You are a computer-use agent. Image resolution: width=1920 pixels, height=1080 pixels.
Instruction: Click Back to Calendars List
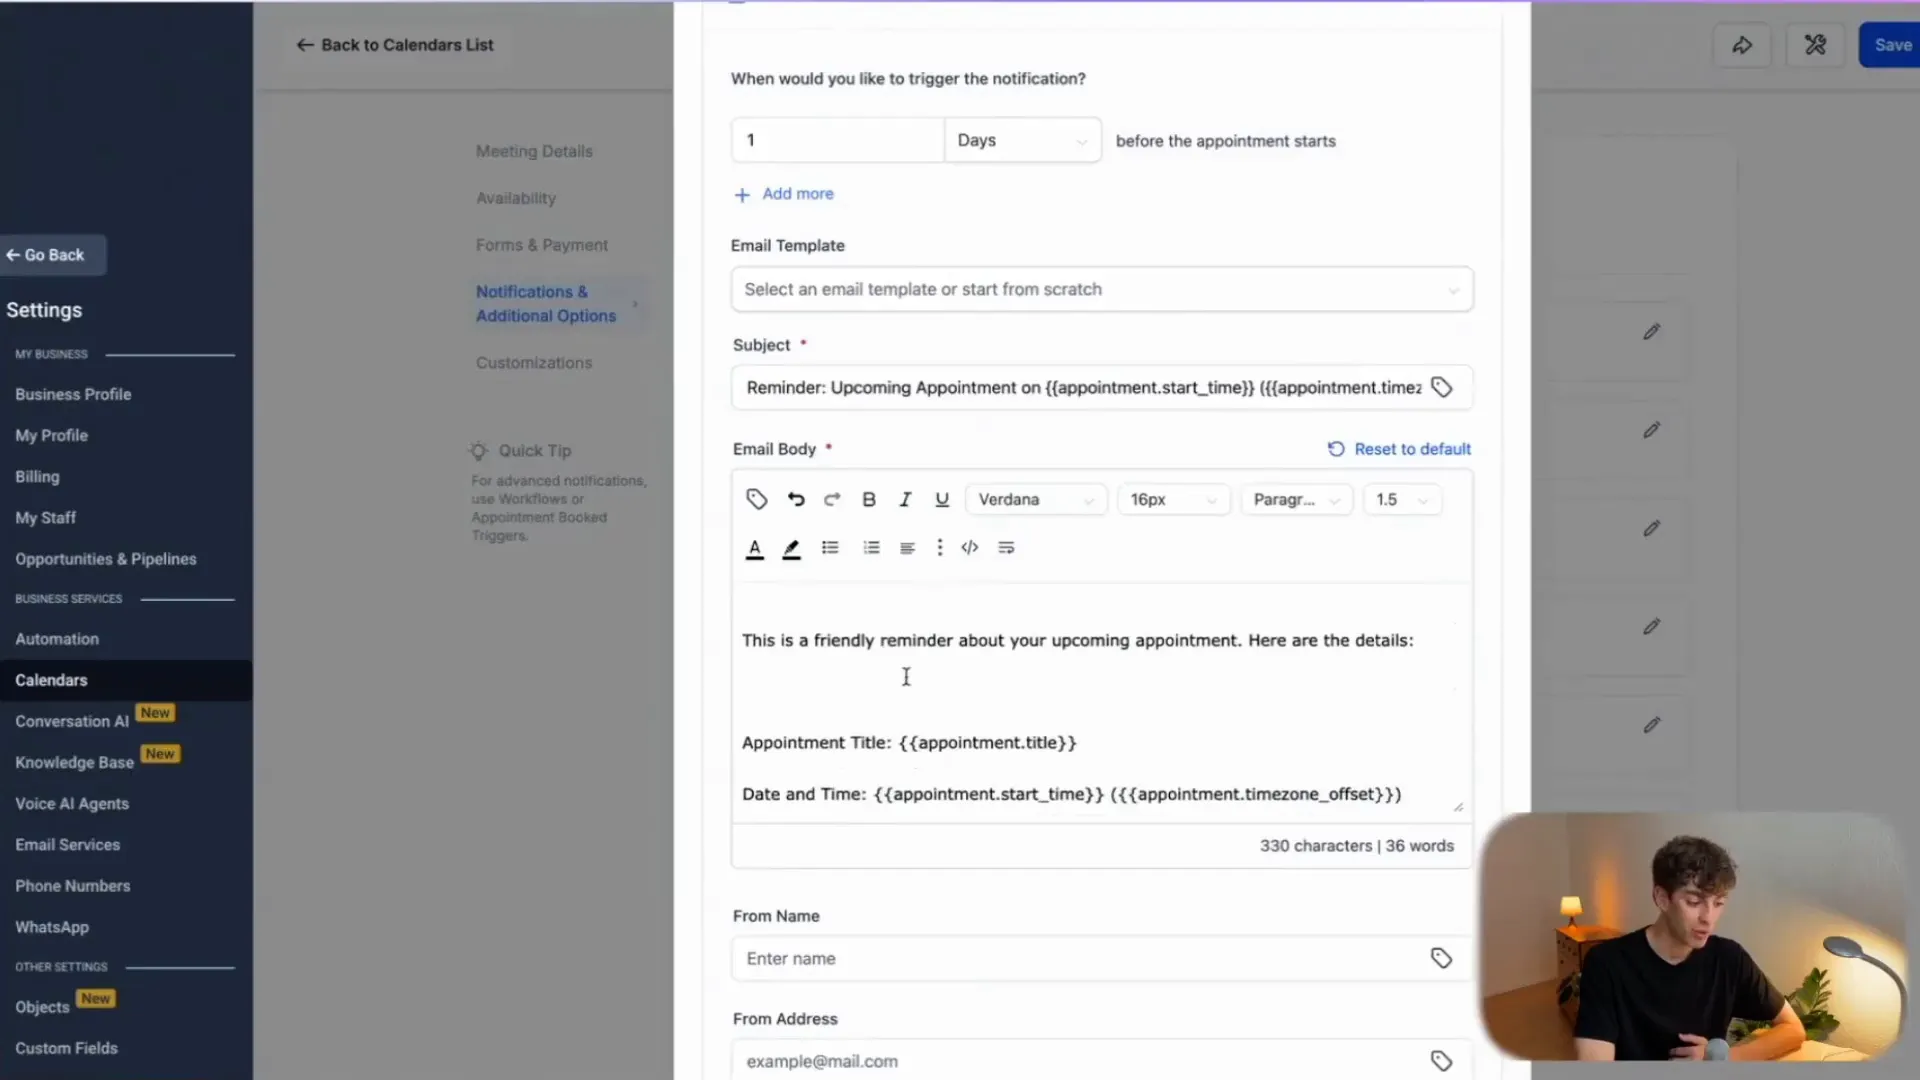click(395, 45)
